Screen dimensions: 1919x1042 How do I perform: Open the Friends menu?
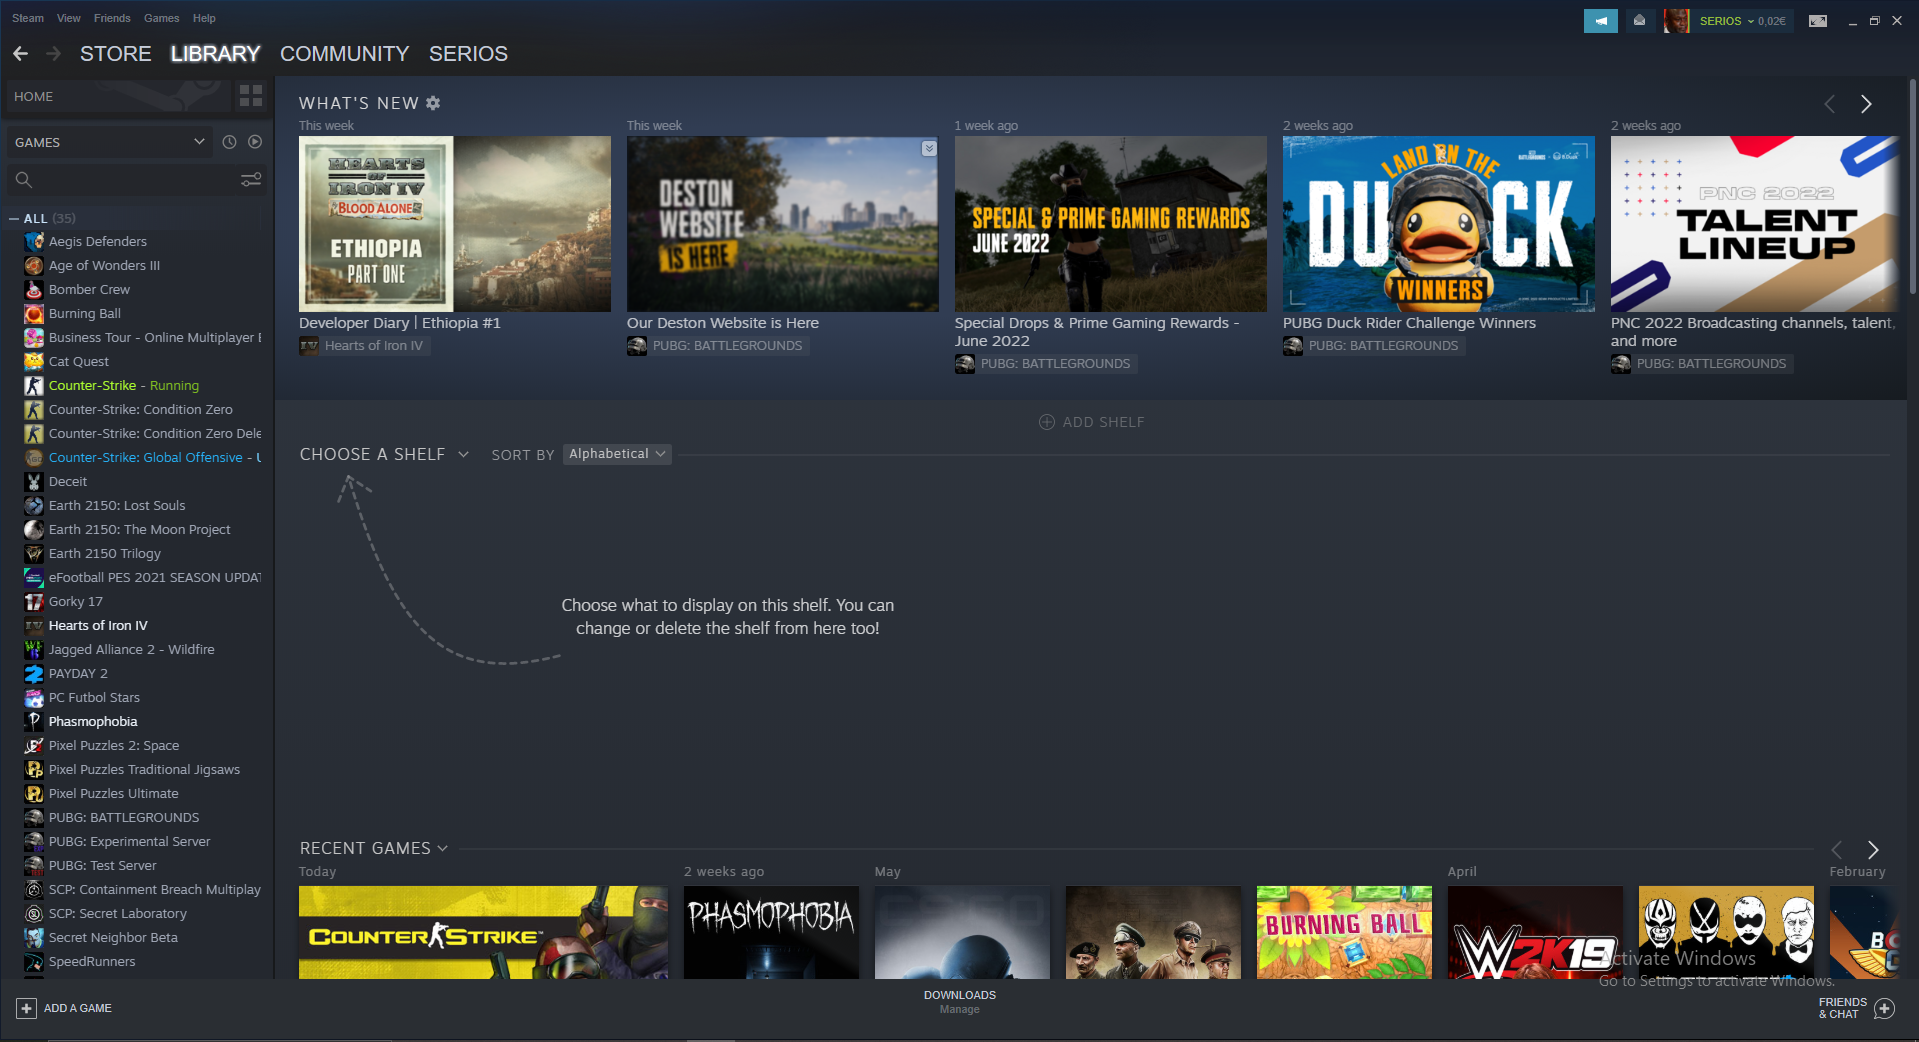click(x=112, y=18)
